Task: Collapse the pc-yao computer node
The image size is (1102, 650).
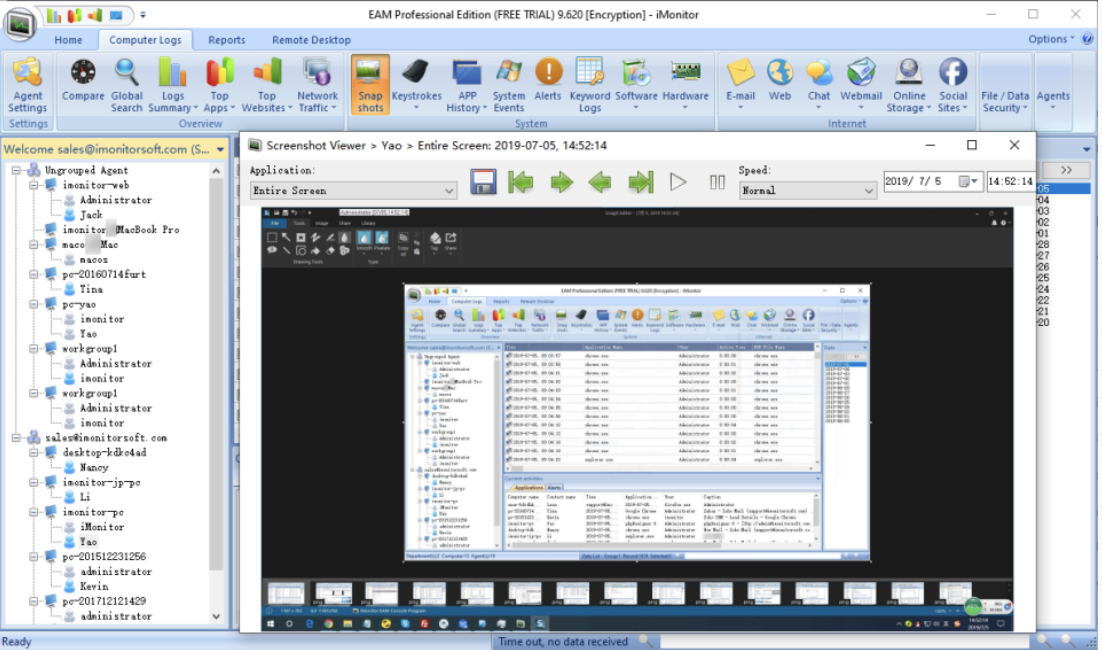Action: [x=34, y=304]
